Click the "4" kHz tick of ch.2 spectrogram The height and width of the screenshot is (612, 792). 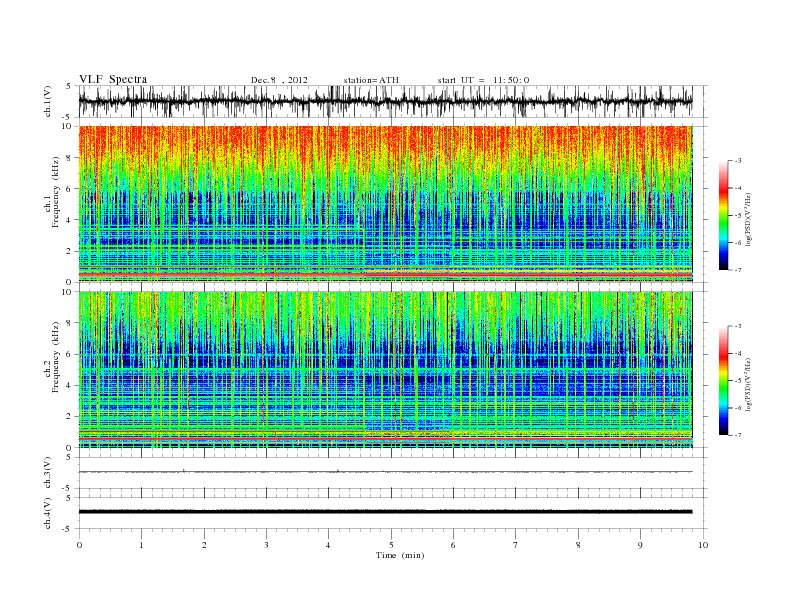click(x=69, y=386)
